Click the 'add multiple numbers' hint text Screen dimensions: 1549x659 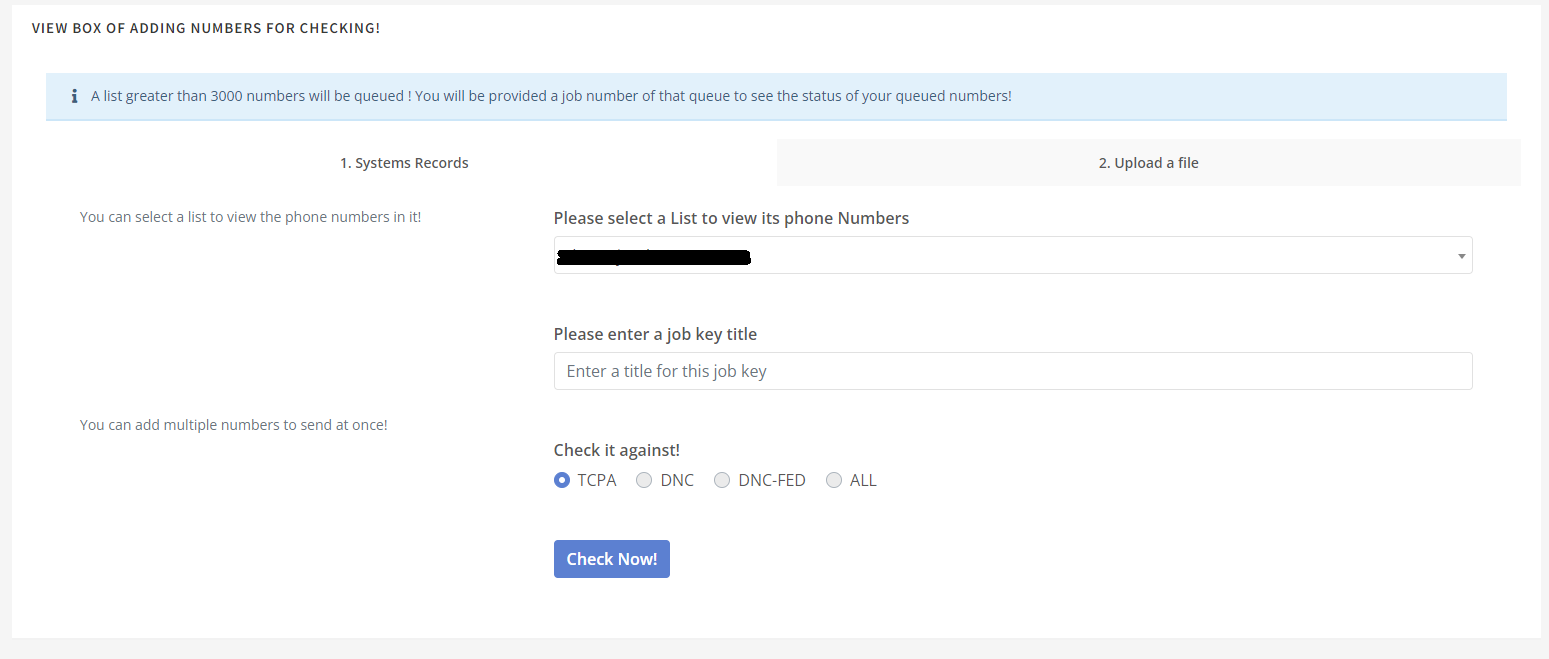click(x=233, y=425)
